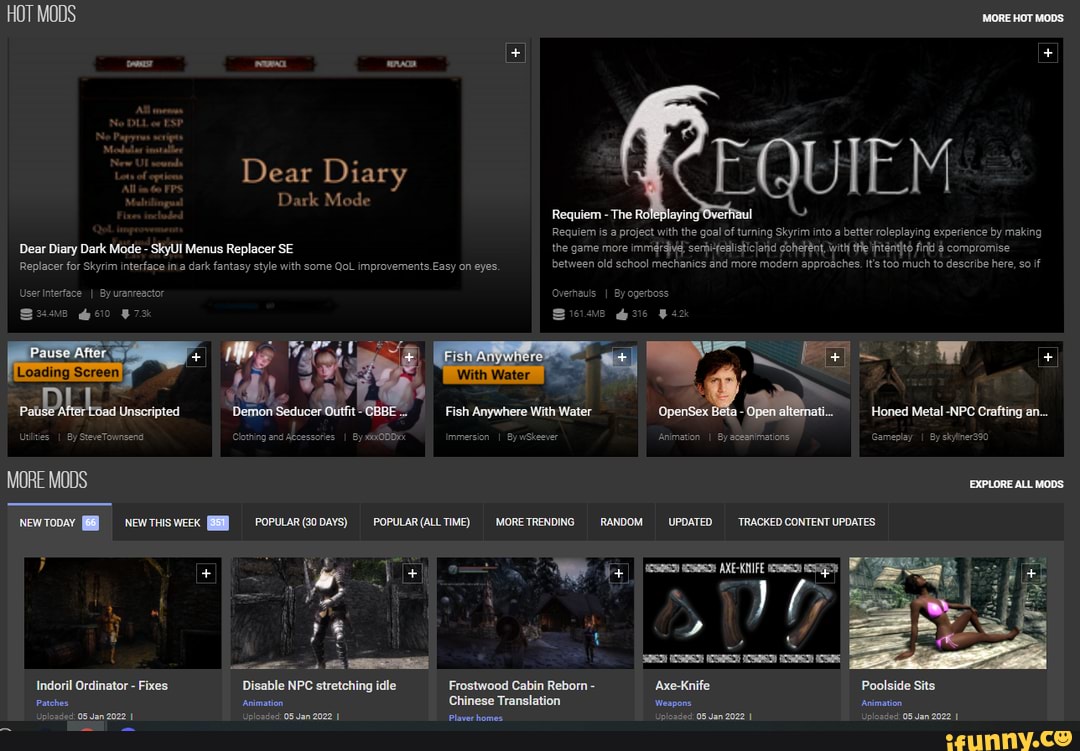Click the plus icon on Axe-Knife tile
The width and height of the screenshot is (1080, 751).
[x=825, y=573]
